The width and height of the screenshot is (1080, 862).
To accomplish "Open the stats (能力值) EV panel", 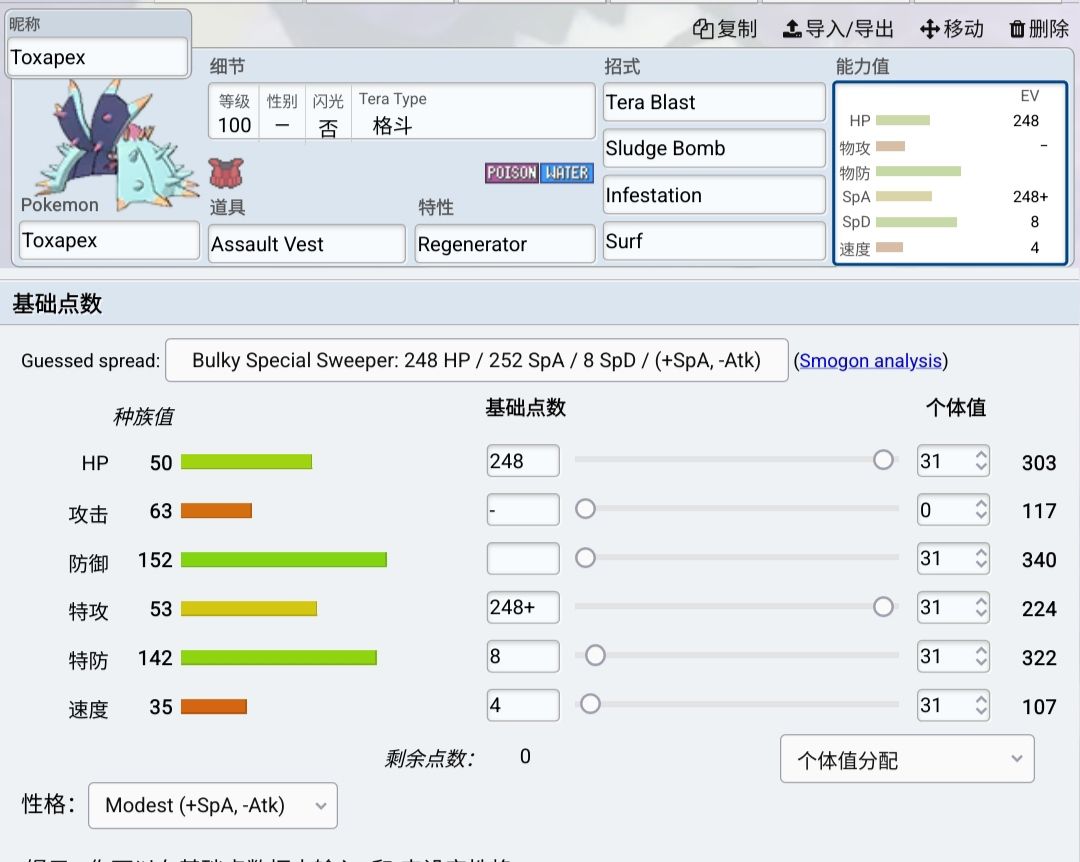I will pyautogui.click(x=950, y=173).
